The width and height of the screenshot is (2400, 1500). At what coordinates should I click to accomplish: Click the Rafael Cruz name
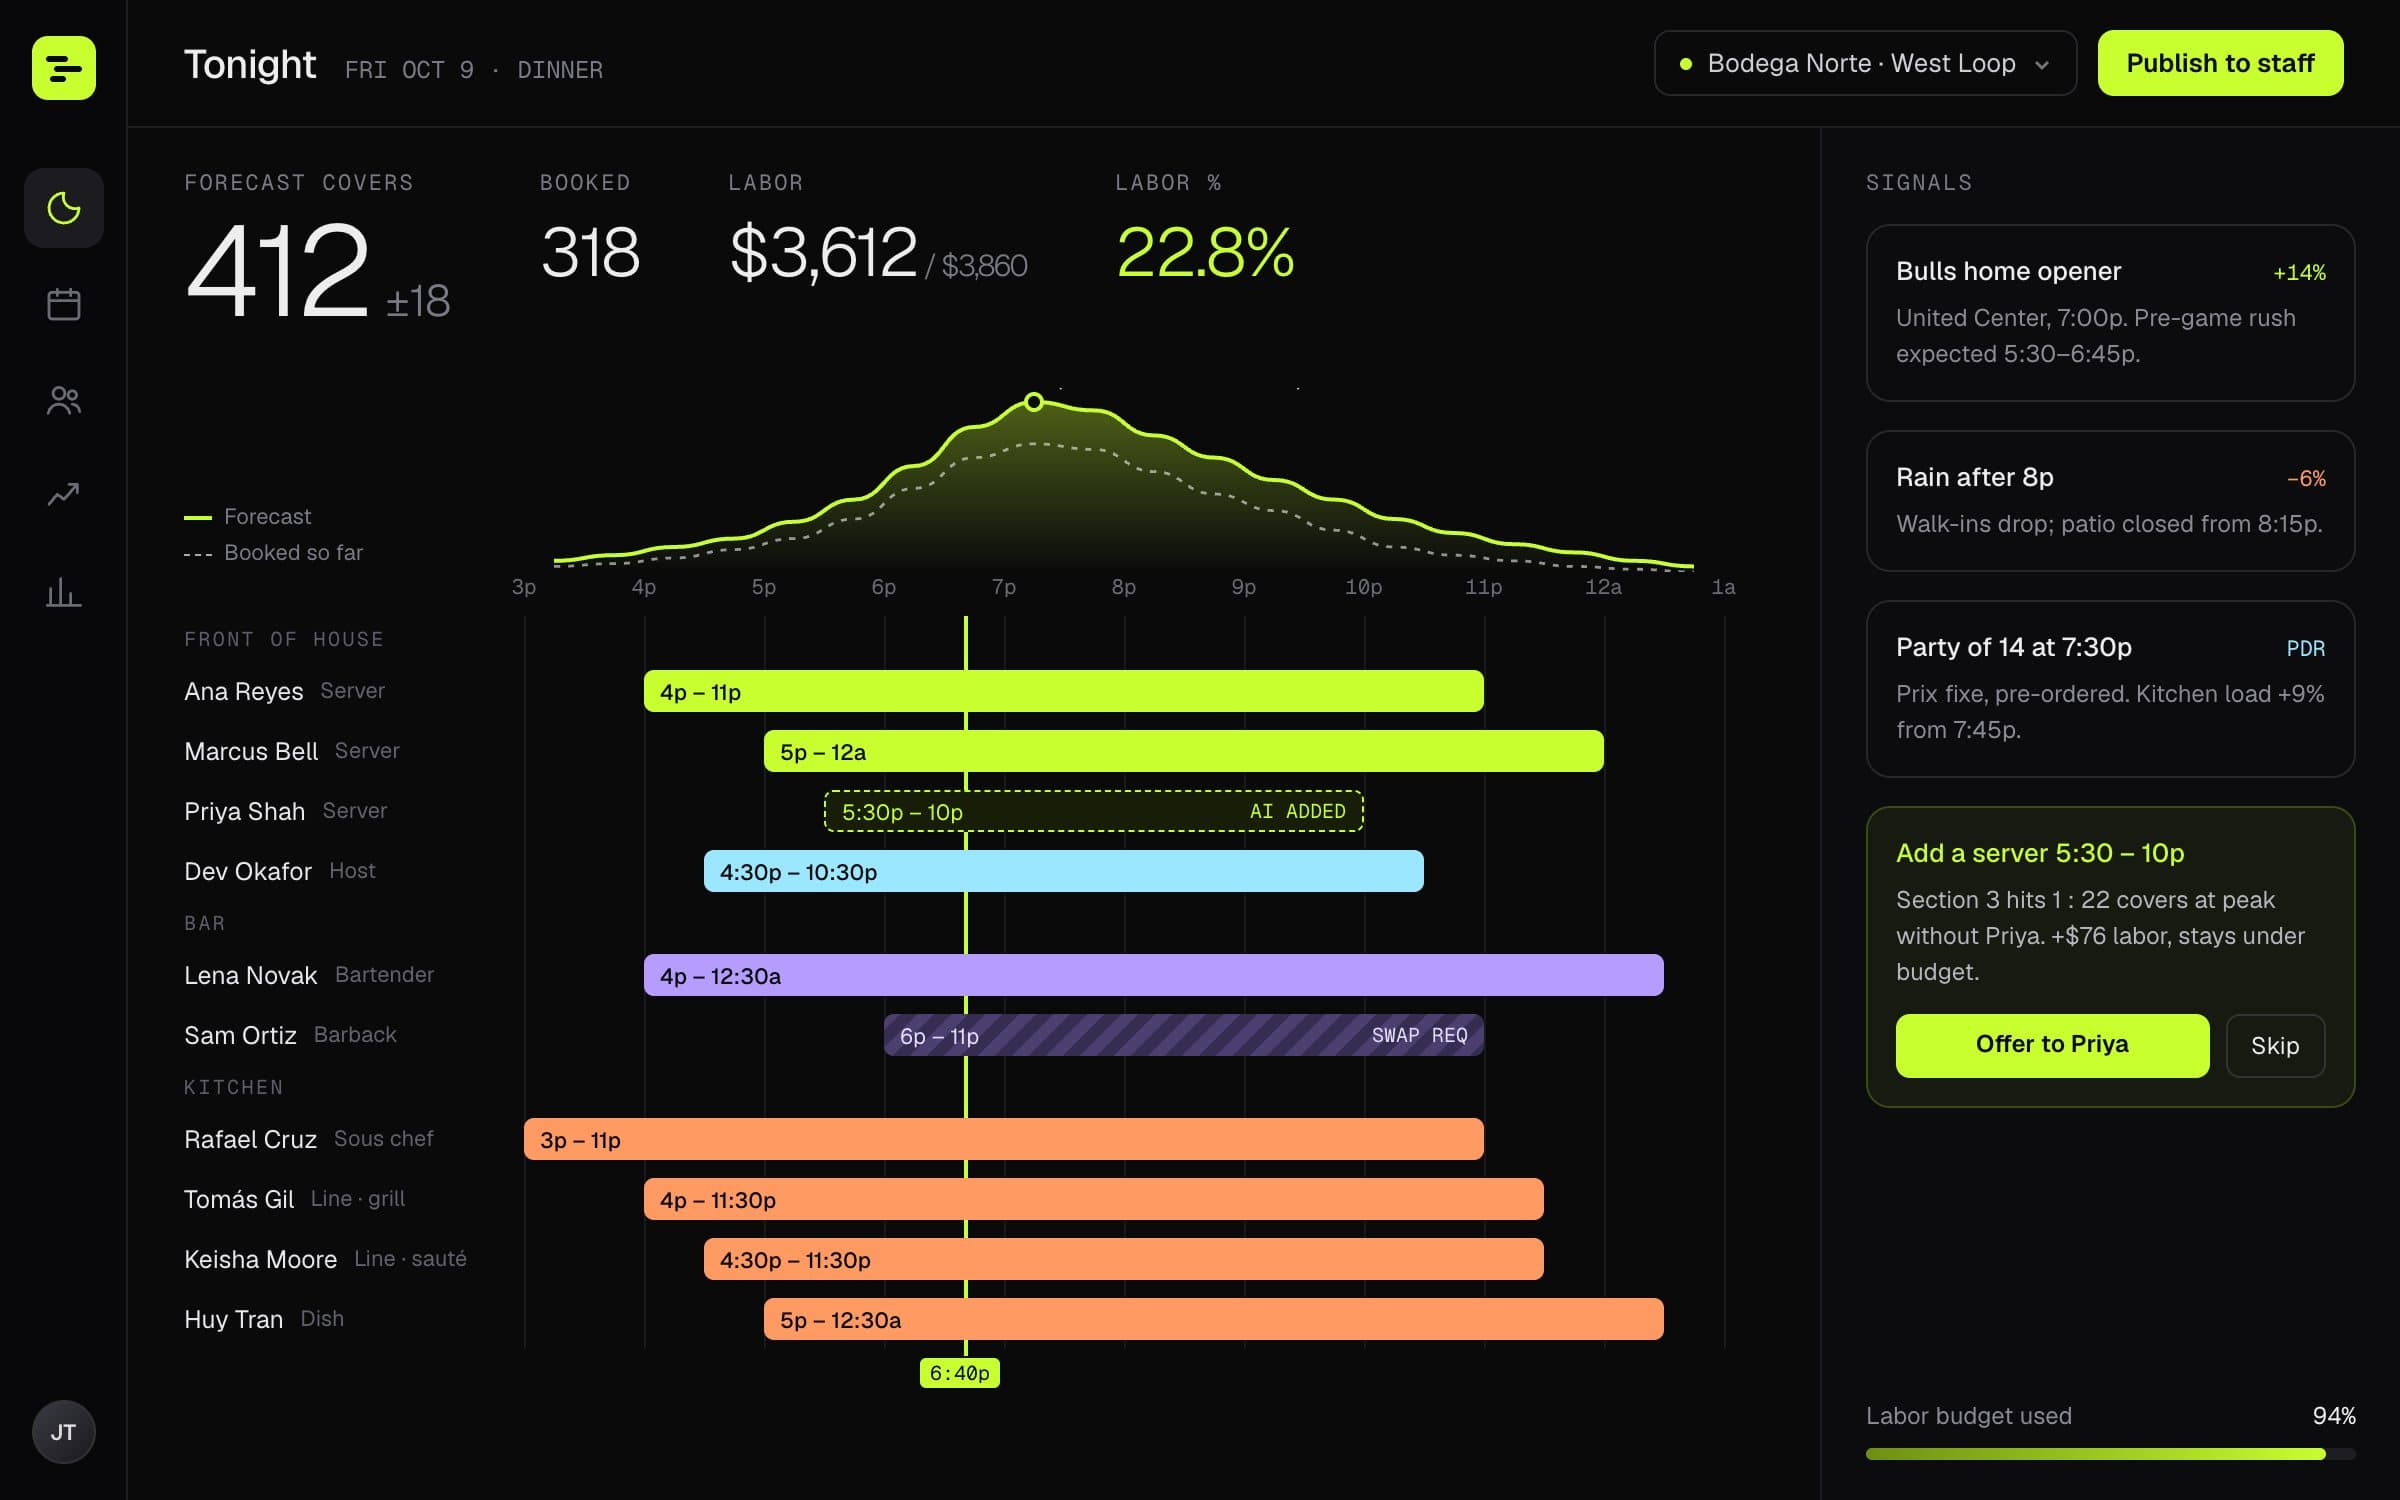250,1139
